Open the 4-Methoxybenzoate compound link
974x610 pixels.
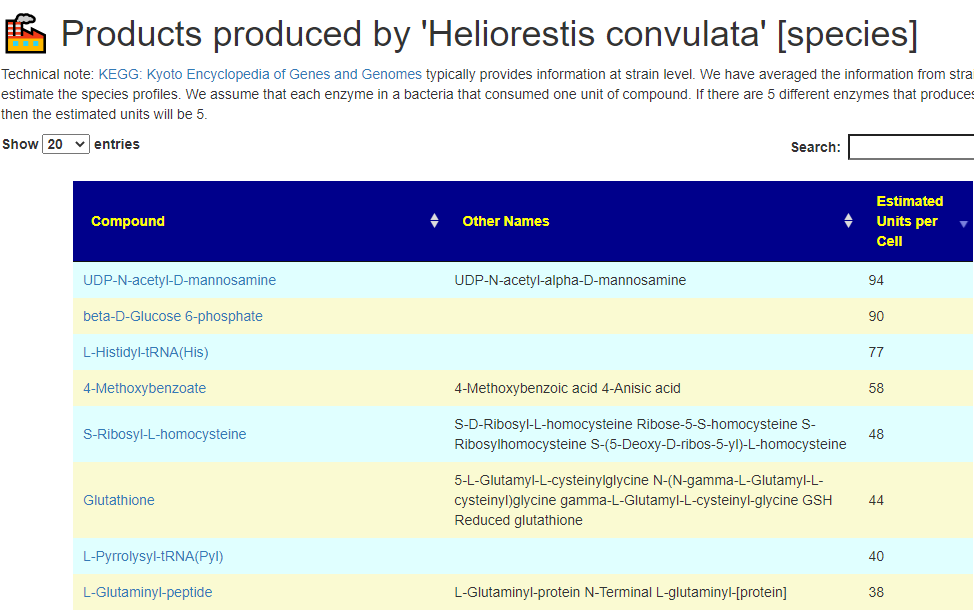pyautogui.click(x=145, y=388)
